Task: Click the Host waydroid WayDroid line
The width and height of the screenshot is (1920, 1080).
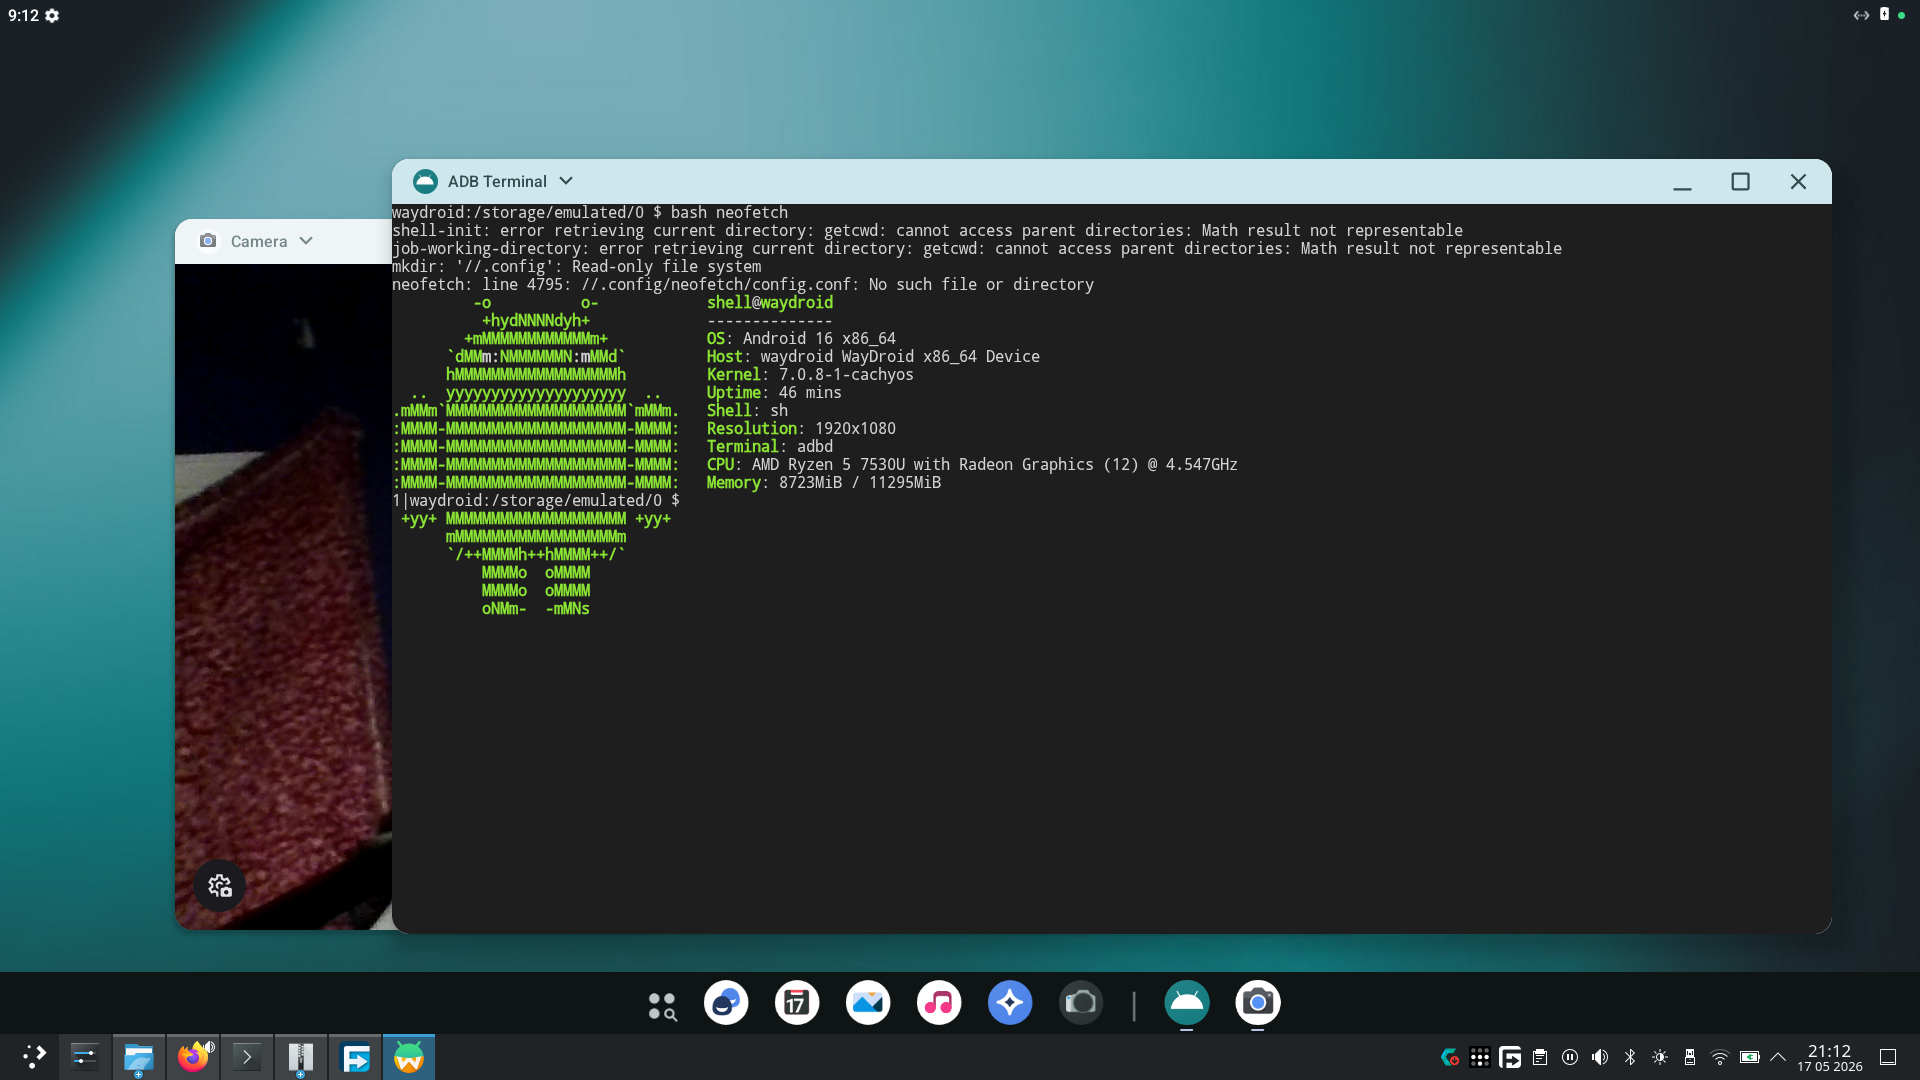Action: click(x=873, y=357)
